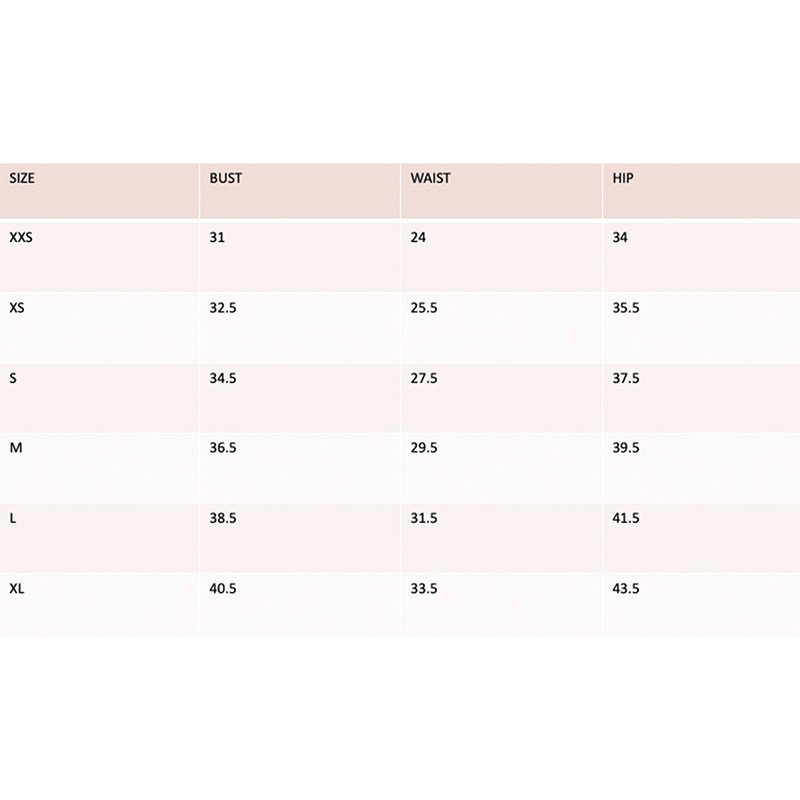Click the M hip value 39.5
The image size is (800, 800).
point(625,449)
